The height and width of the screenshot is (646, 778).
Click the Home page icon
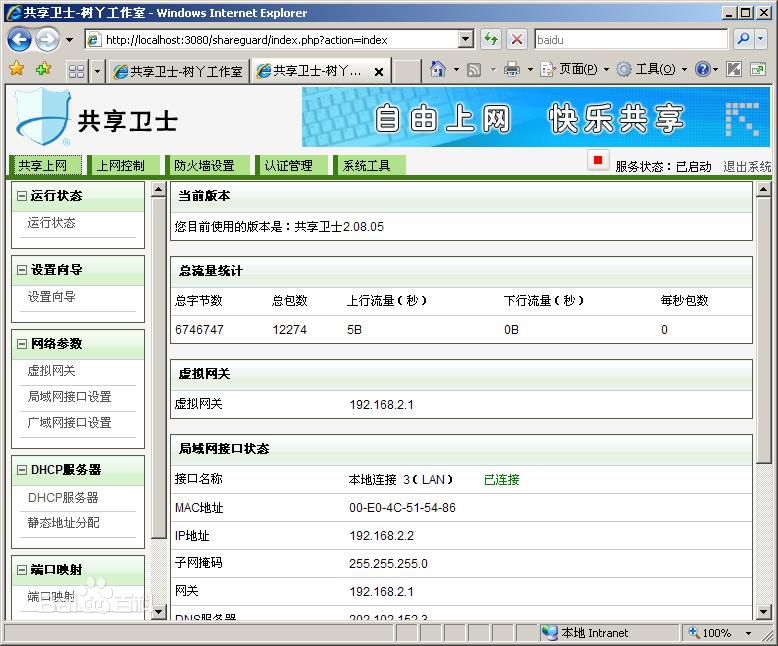point(437,69)
